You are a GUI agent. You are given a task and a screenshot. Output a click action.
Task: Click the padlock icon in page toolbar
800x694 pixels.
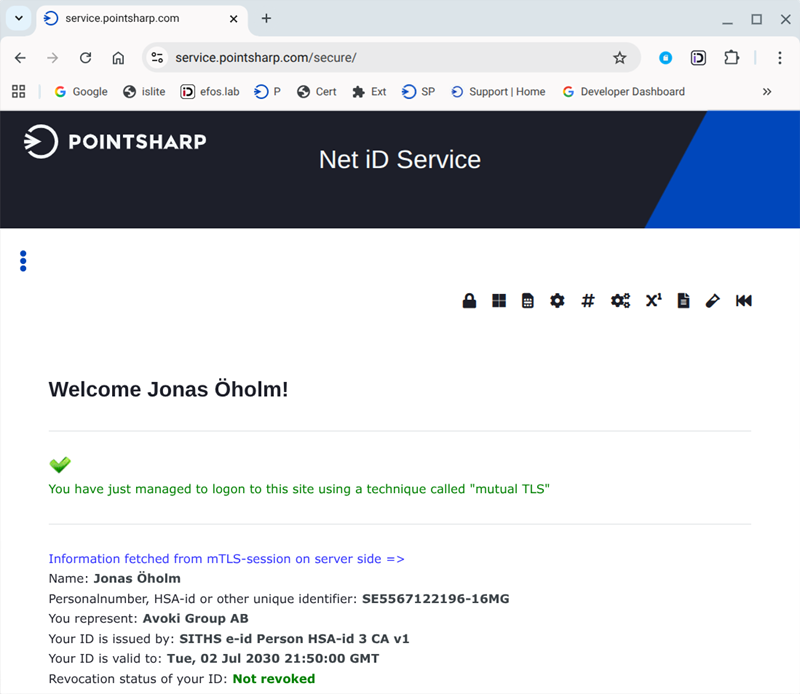coord(469,301)
